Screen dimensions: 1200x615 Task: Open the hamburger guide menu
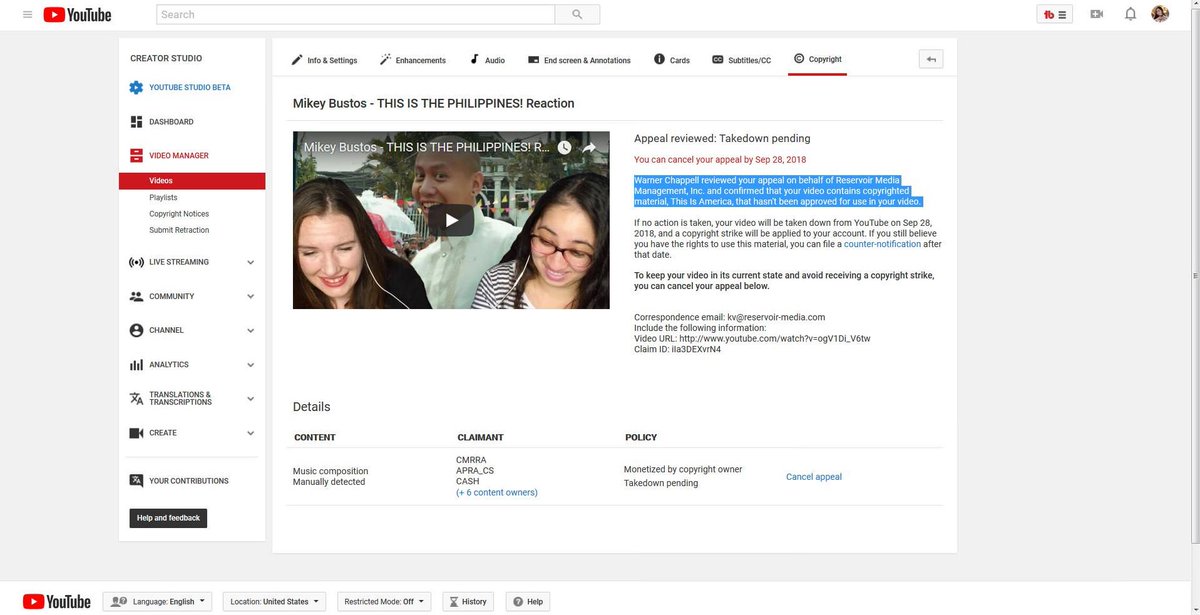coord(27,15)
